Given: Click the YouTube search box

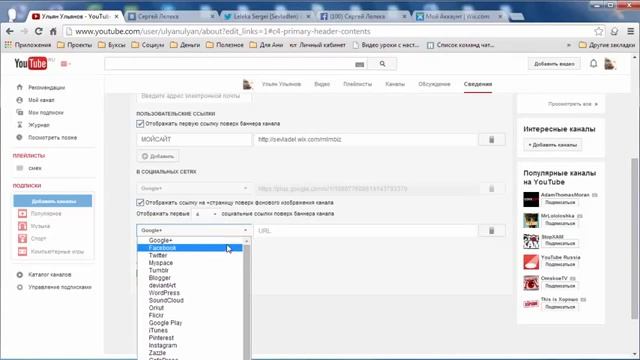Looking at the screenshot, I should (236, 64).
